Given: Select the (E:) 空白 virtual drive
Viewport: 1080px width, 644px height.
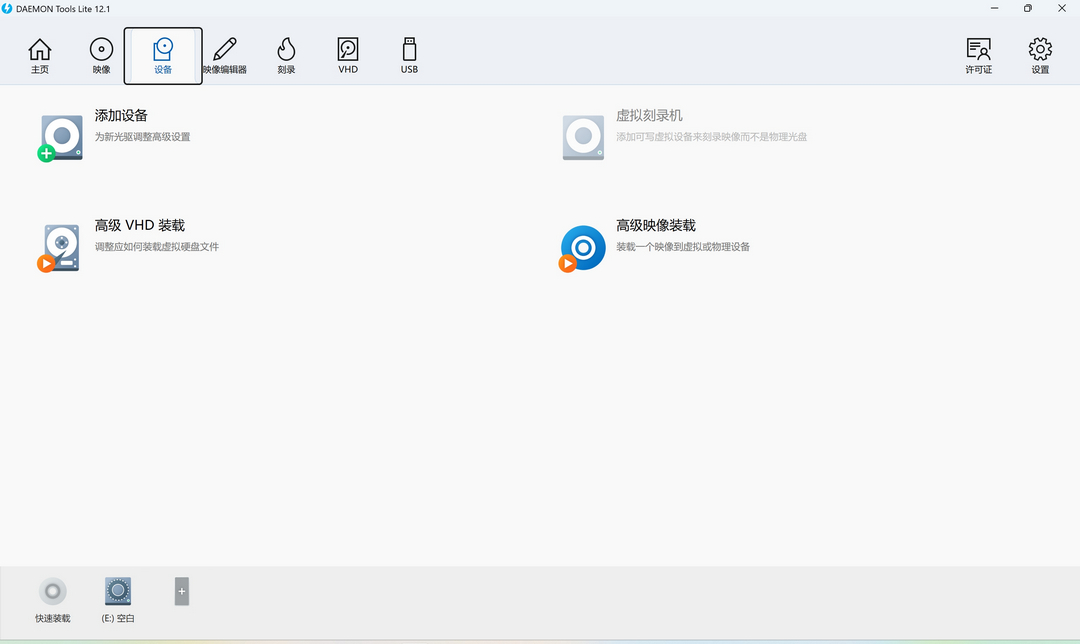Looking at the screenshot, I should (x=117, y=592).
